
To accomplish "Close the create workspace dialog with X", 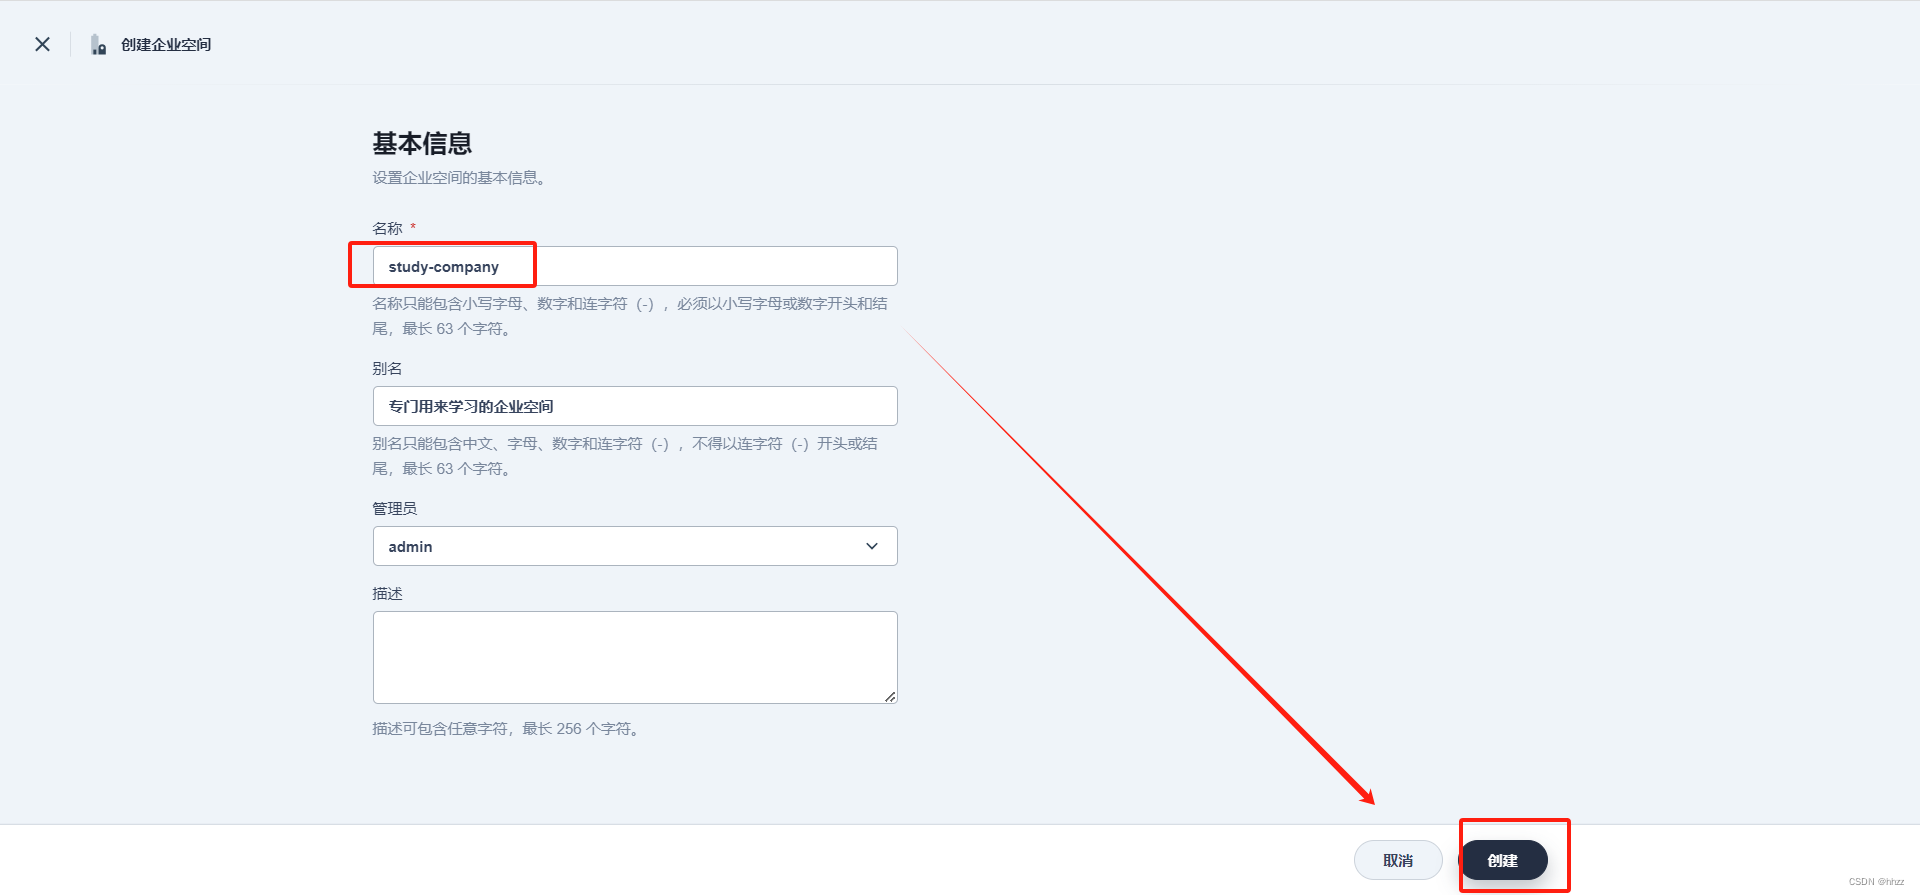I will pos(42,44).
